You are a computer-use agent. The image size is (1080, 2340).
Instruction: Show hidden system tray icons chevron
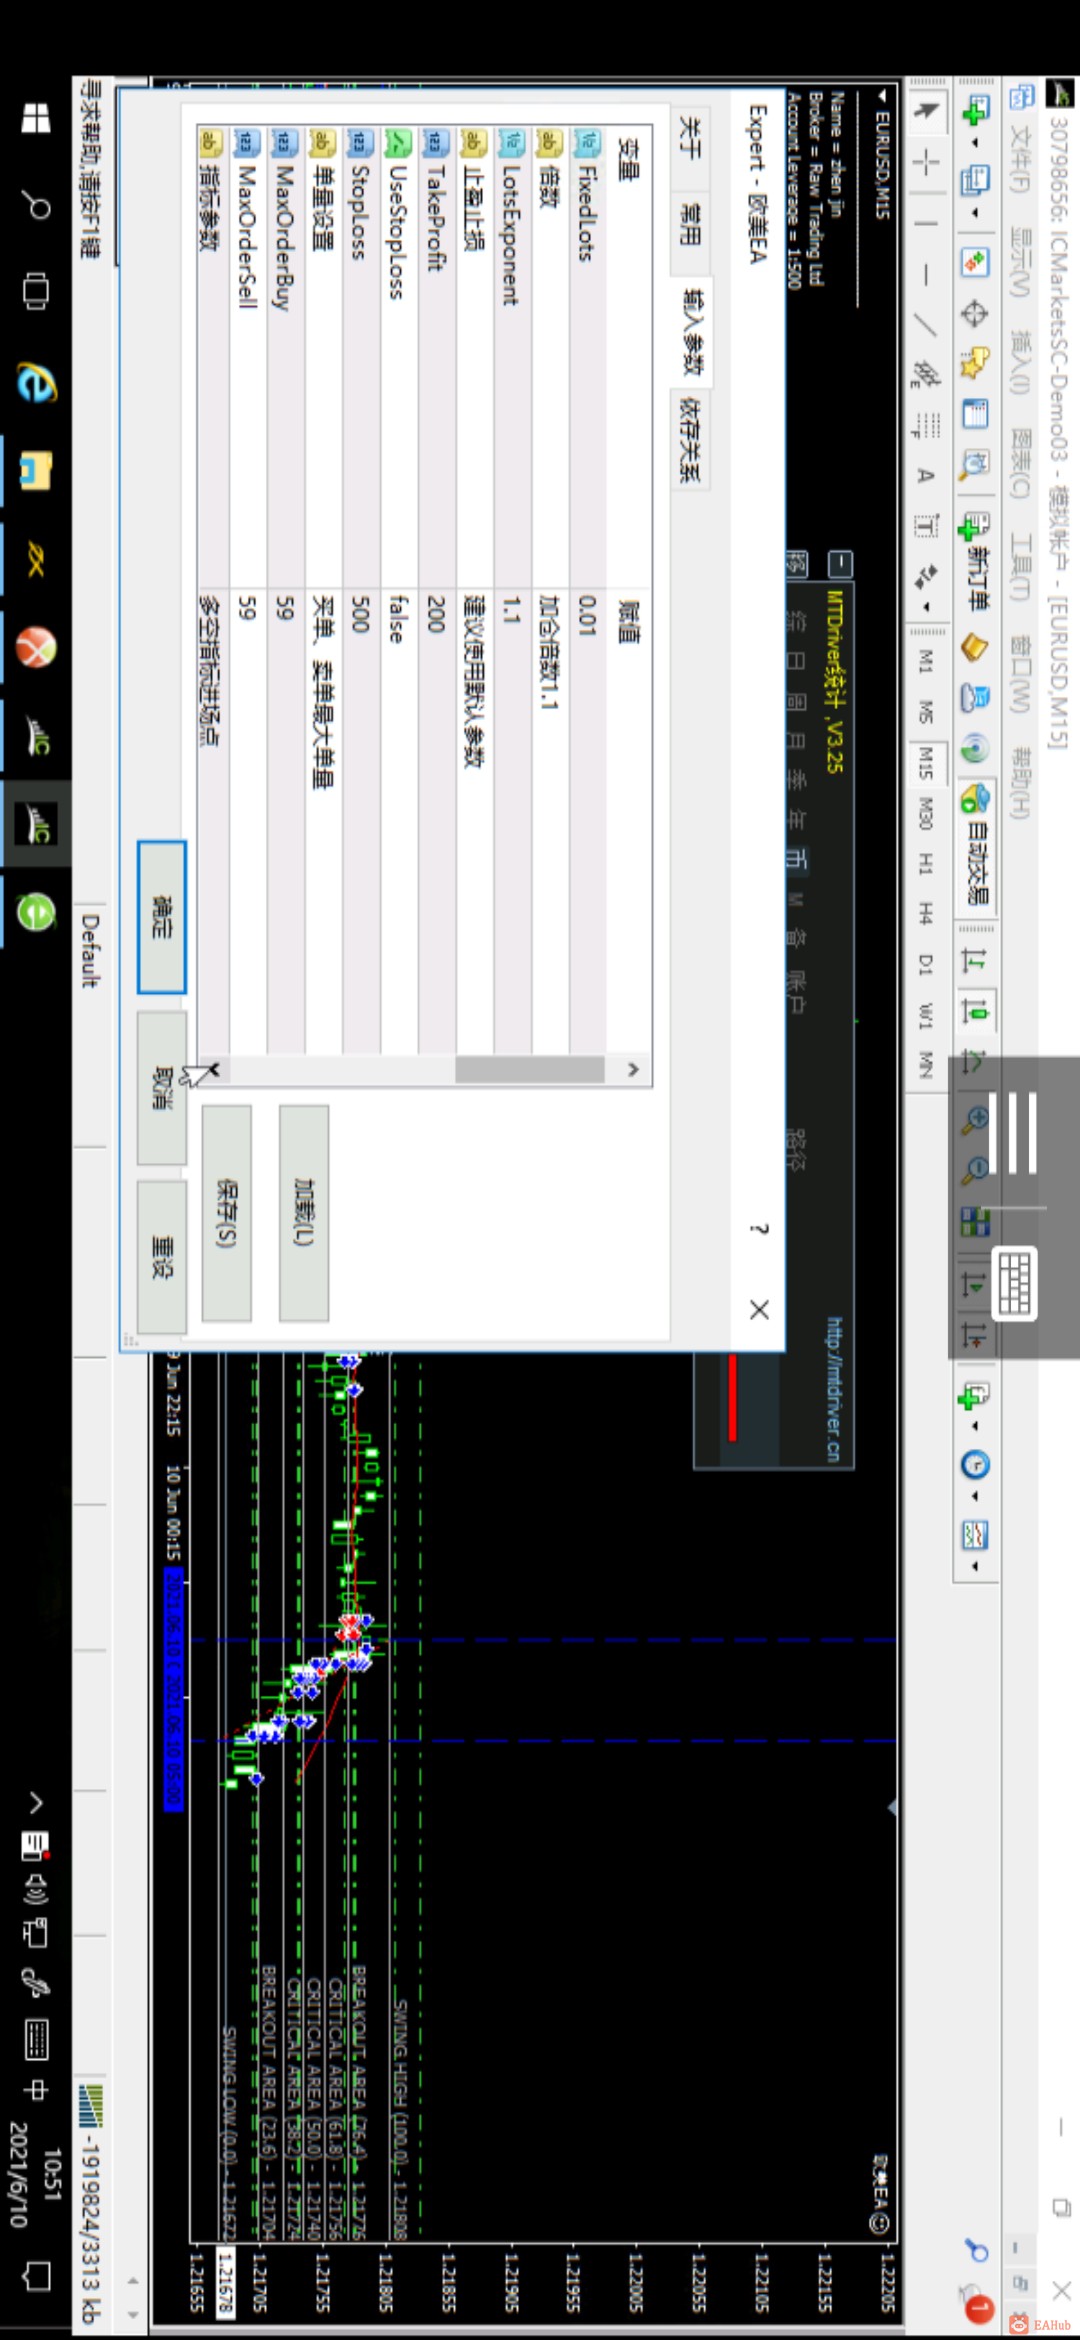36,1803
